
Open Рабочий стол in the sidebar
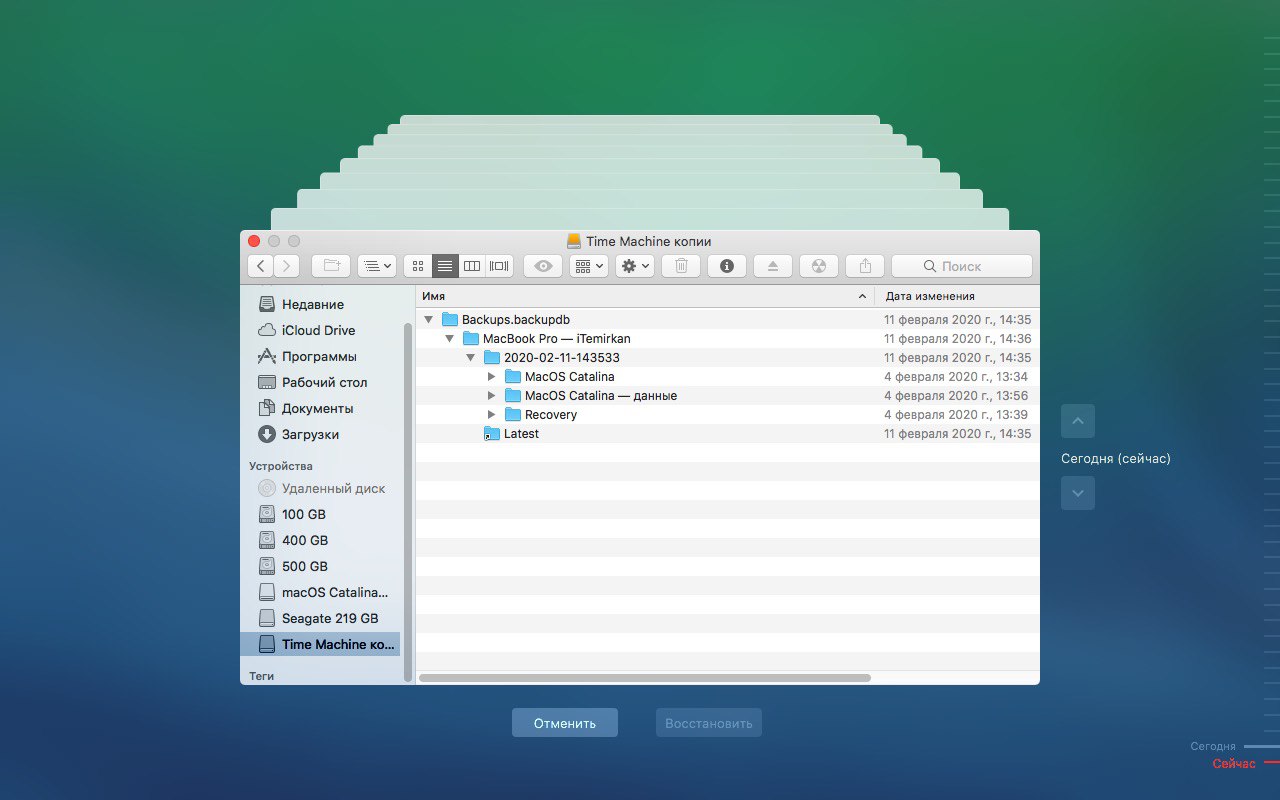(x=321, y=382)
